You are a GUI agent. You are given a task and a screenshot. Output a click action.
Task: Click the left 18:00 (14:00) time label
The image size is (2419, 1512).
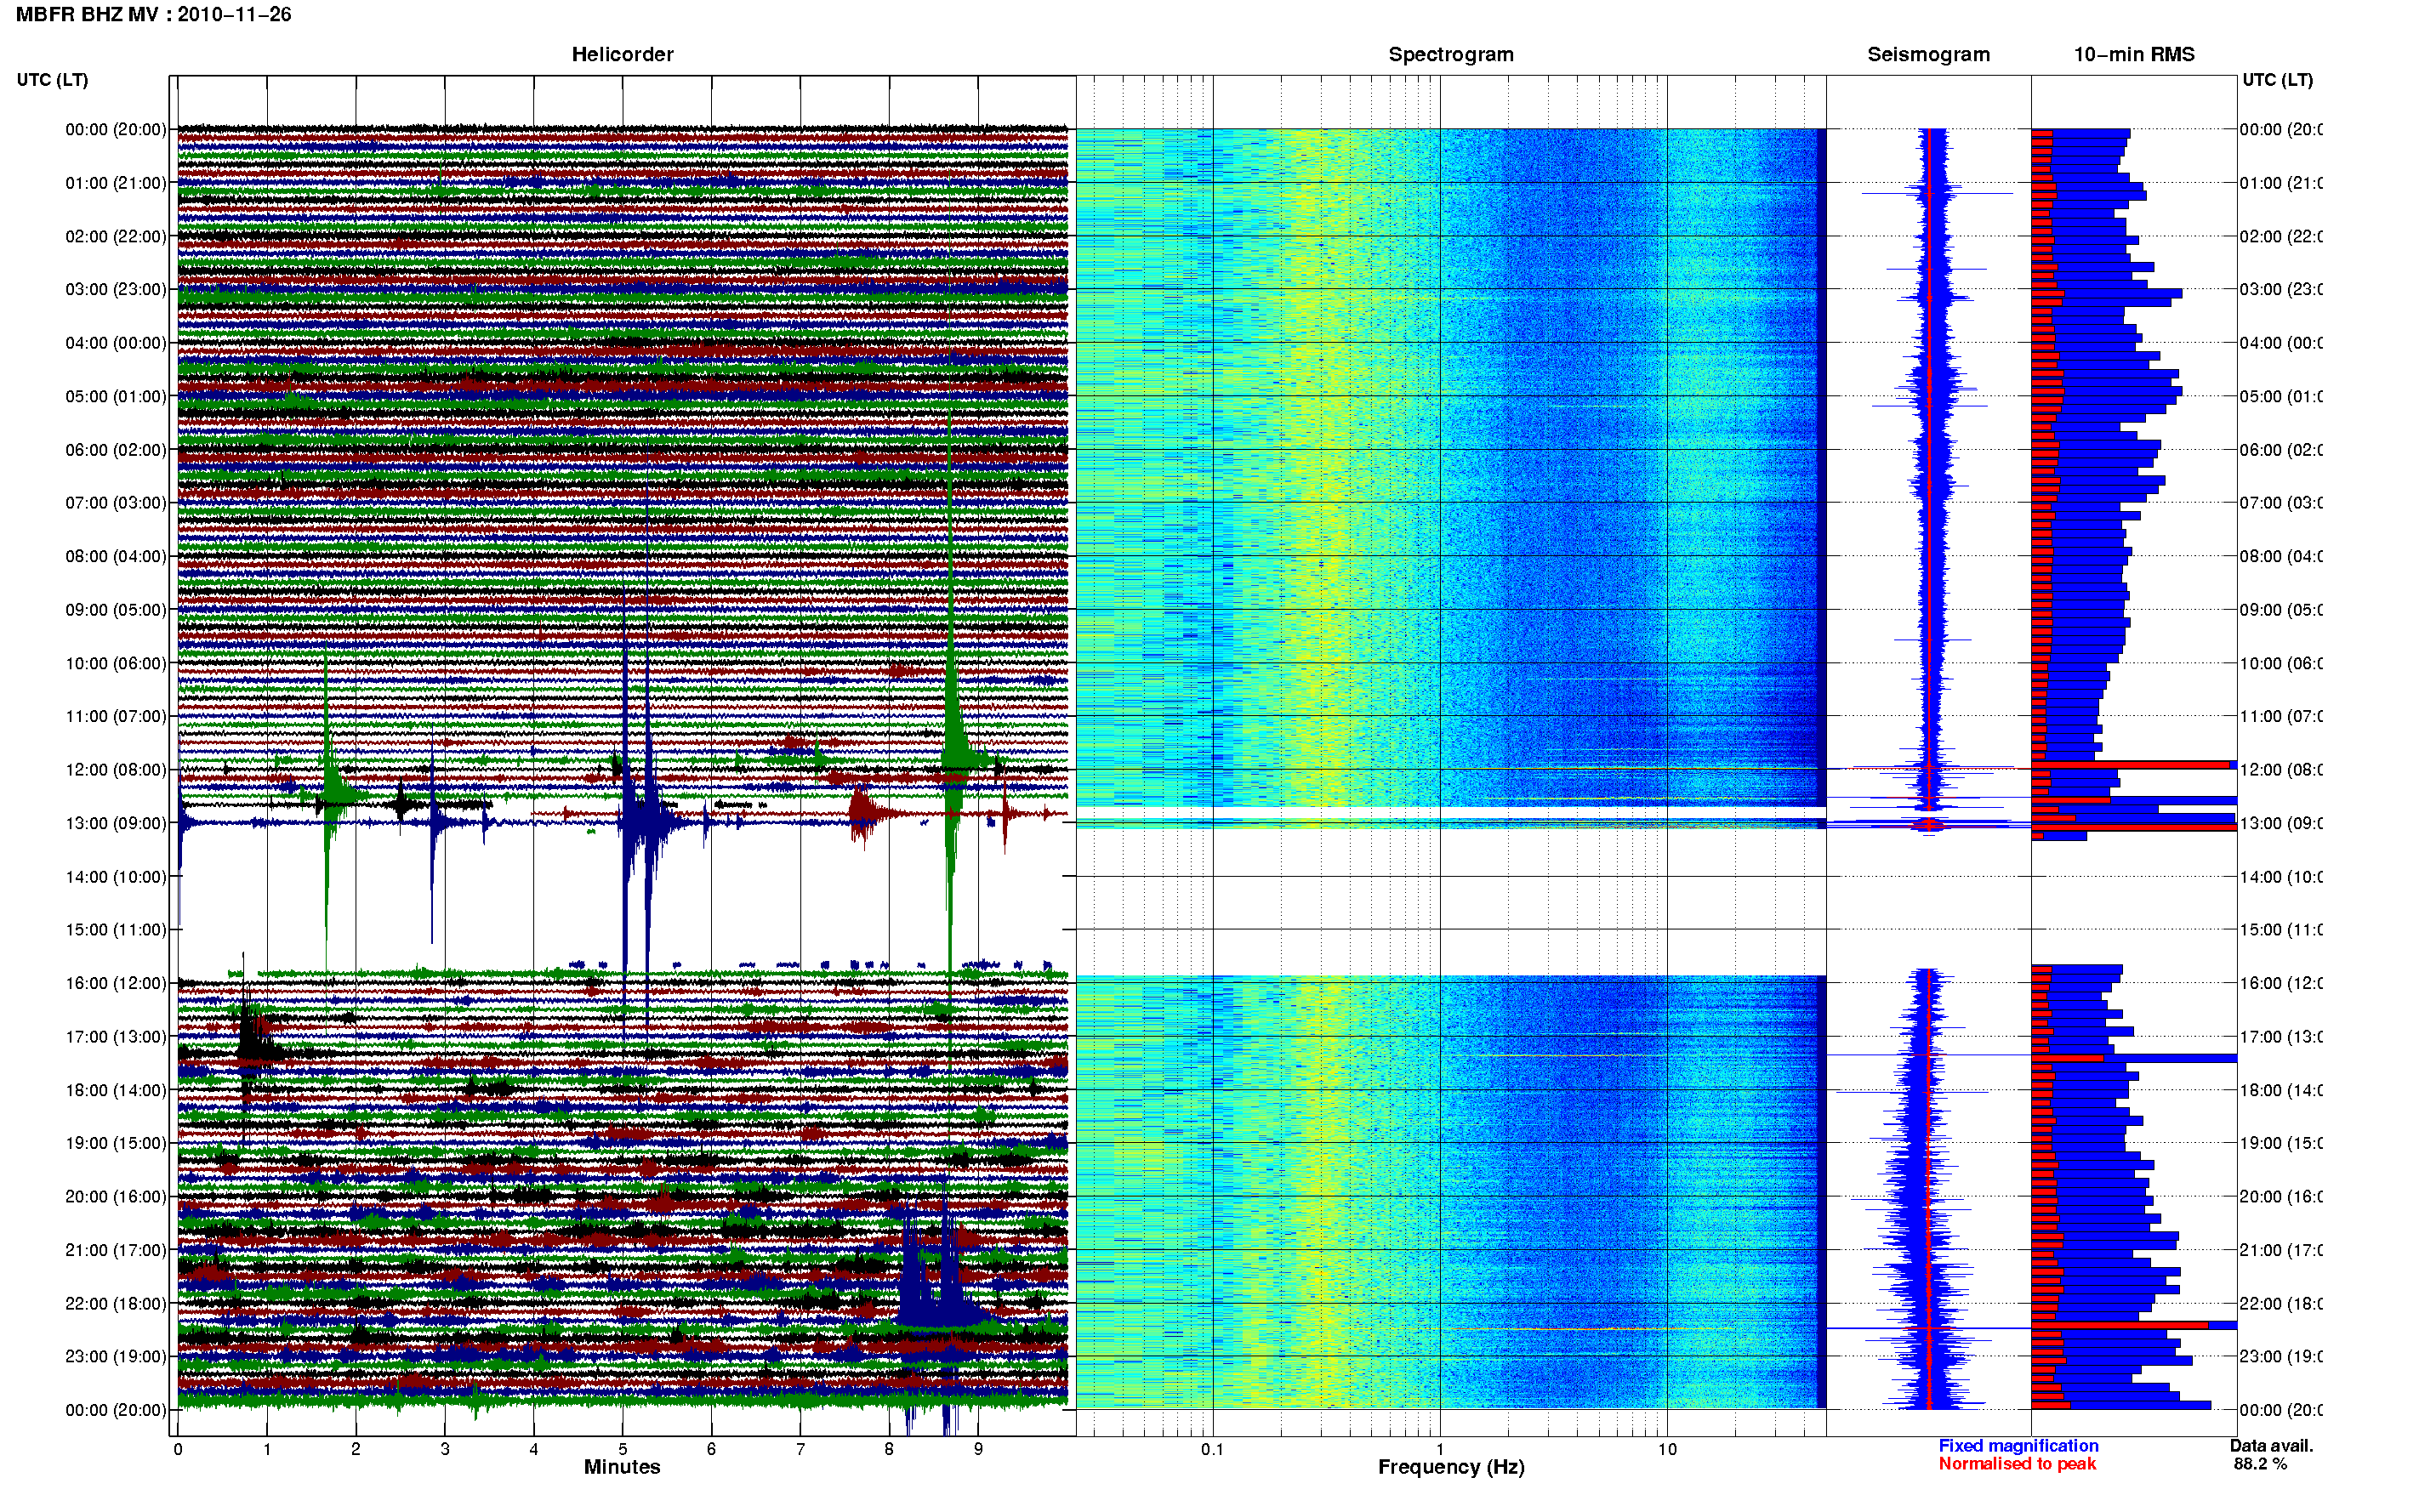pyautogui.click(x=116, y=1090)
